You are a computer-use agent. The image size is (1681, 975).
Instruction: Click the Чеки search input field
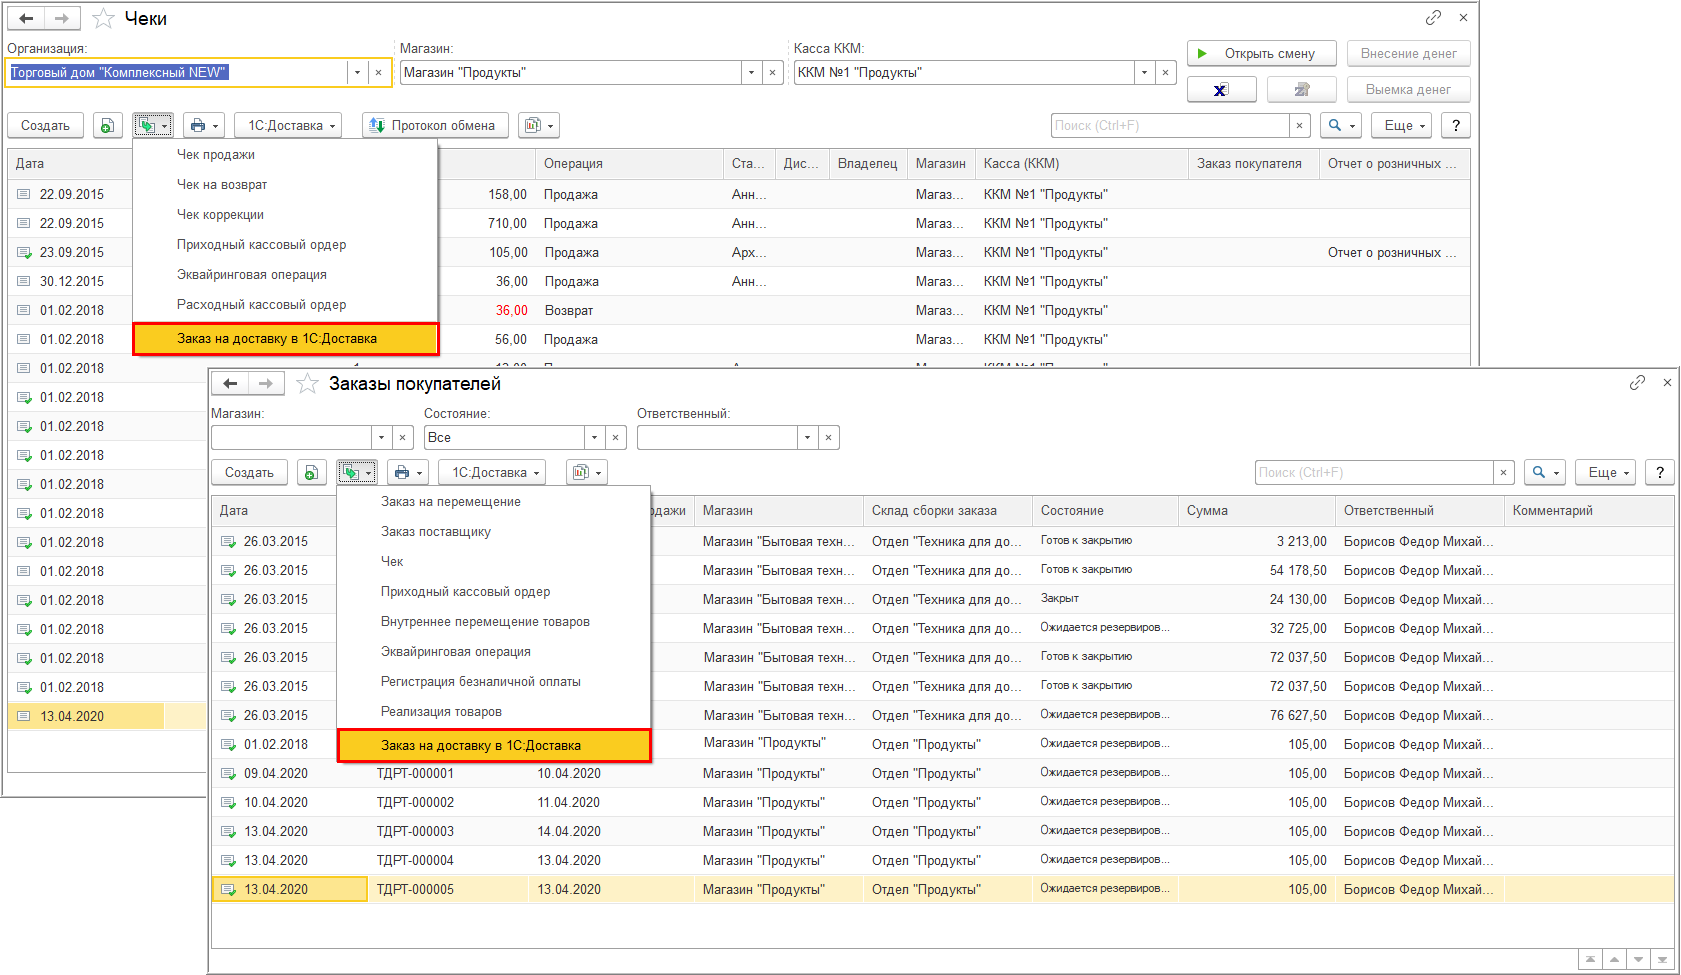pyautogui.click(x=1170, y=125)
